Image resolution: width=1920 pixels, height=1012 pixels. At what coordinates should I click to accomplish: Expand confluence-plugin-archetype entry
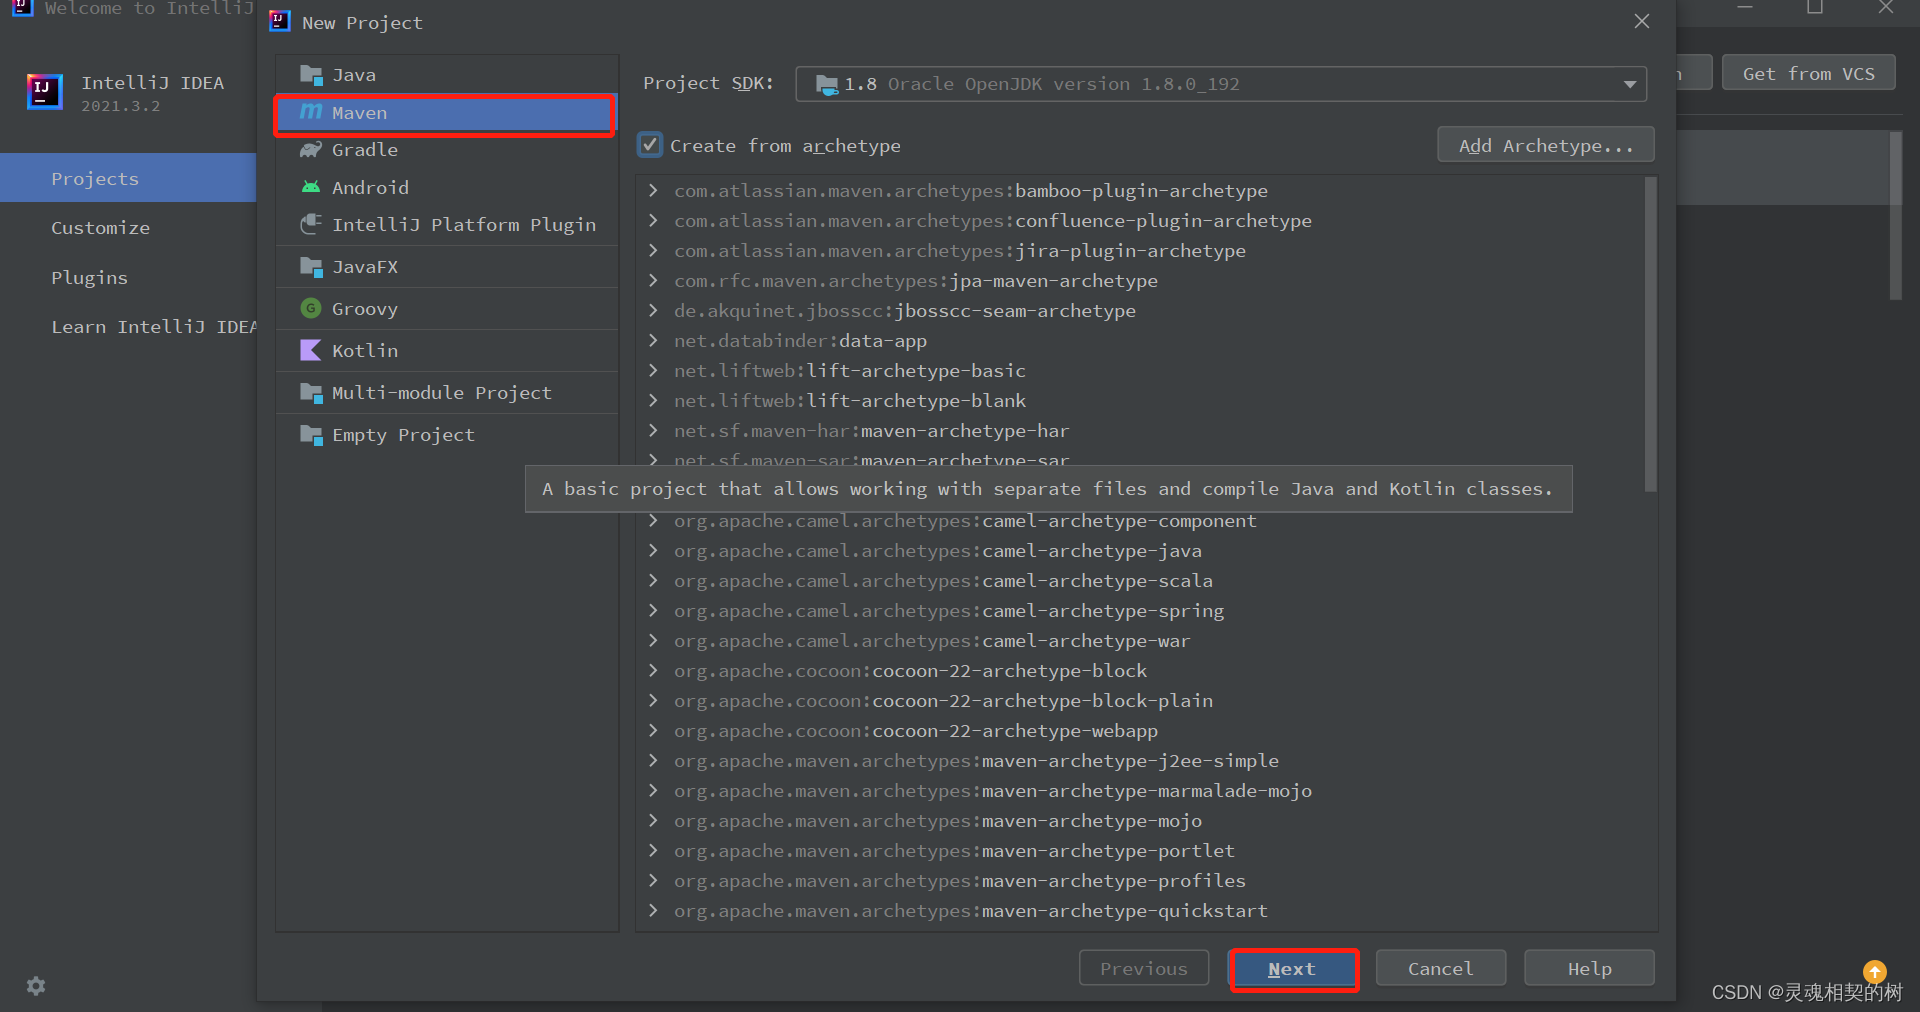[653, 220]
